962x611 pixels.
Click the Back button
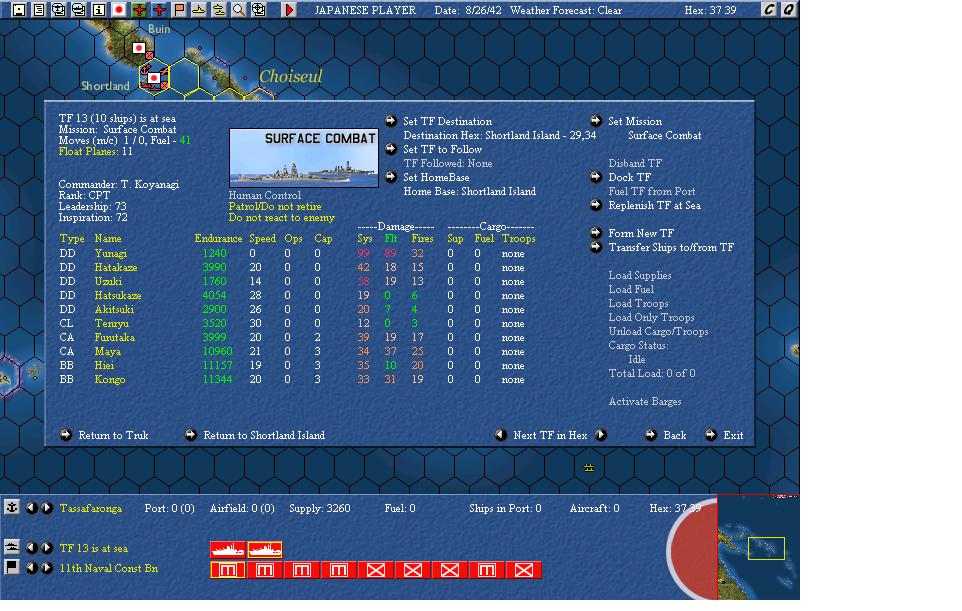click(x=674, y=435)
